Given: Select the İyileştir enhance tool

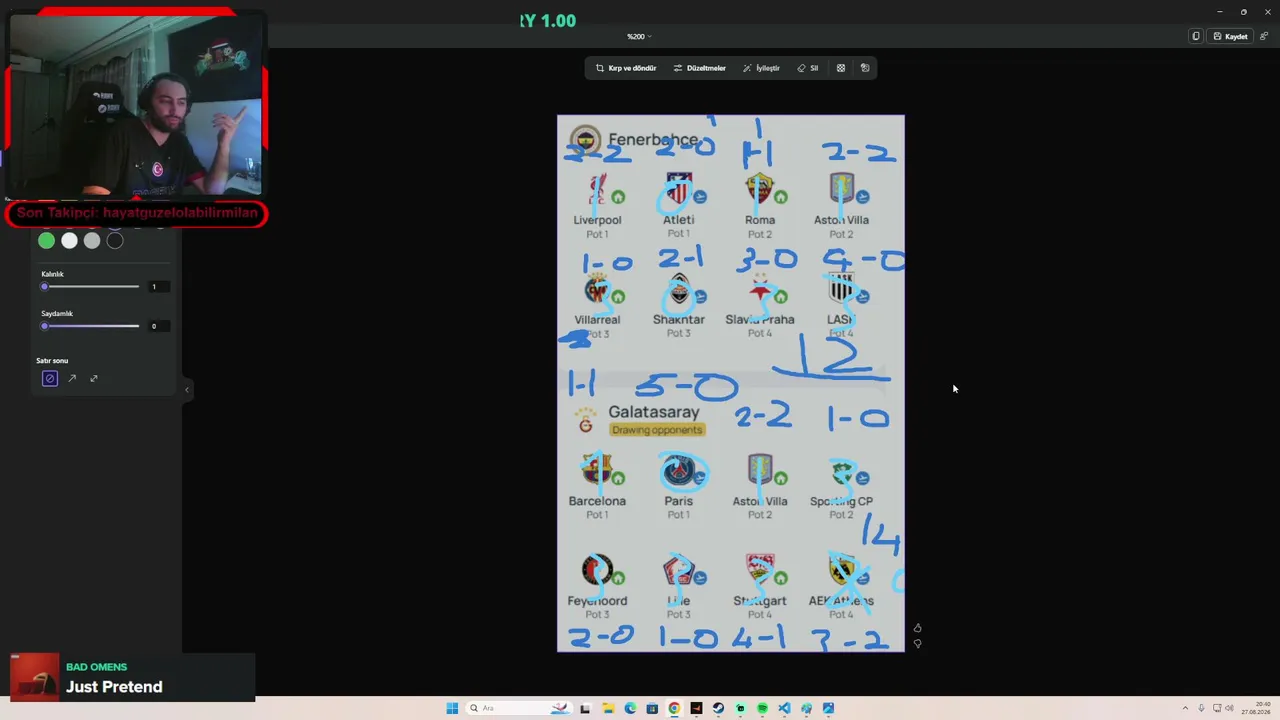Looking at the screenshot, I should pos(761,68).
